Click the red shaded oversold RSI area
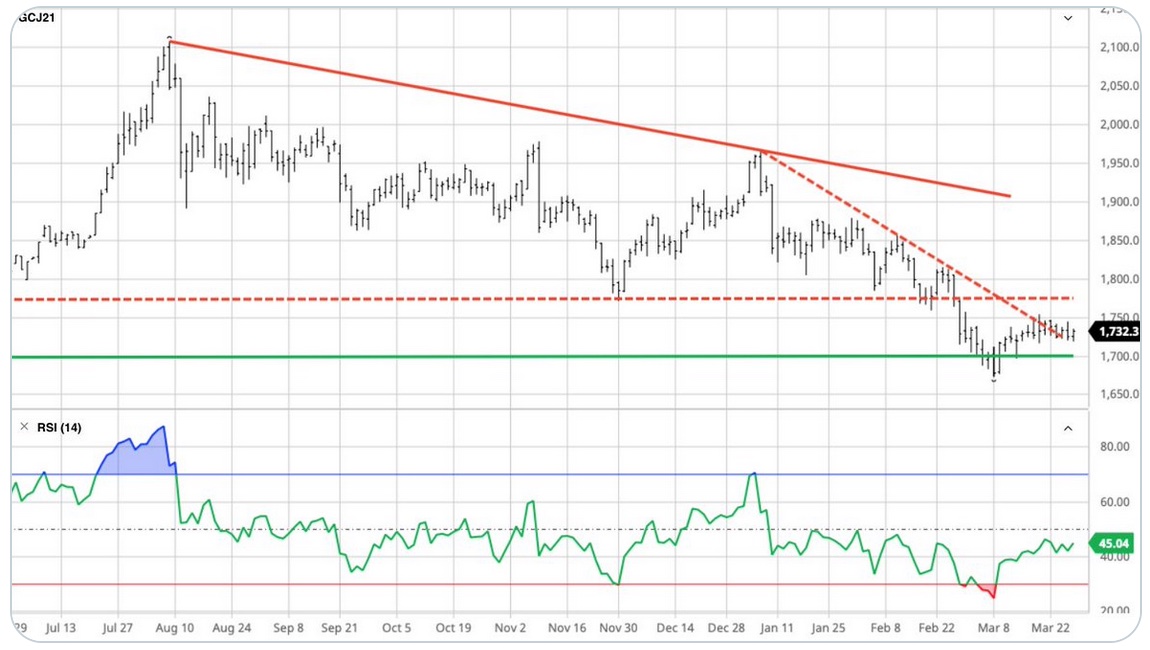The height and width of the screenshot is (650, 1150). coord(988,589)
